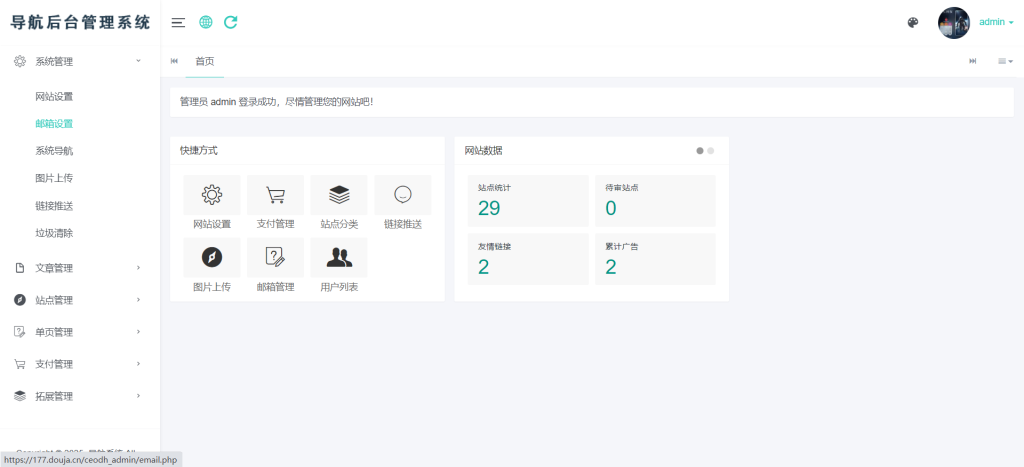Screen dimensions: 1024x467
Task: Click the 系统管理 gear icon in sidebar
Action: (x=20, y=62)
